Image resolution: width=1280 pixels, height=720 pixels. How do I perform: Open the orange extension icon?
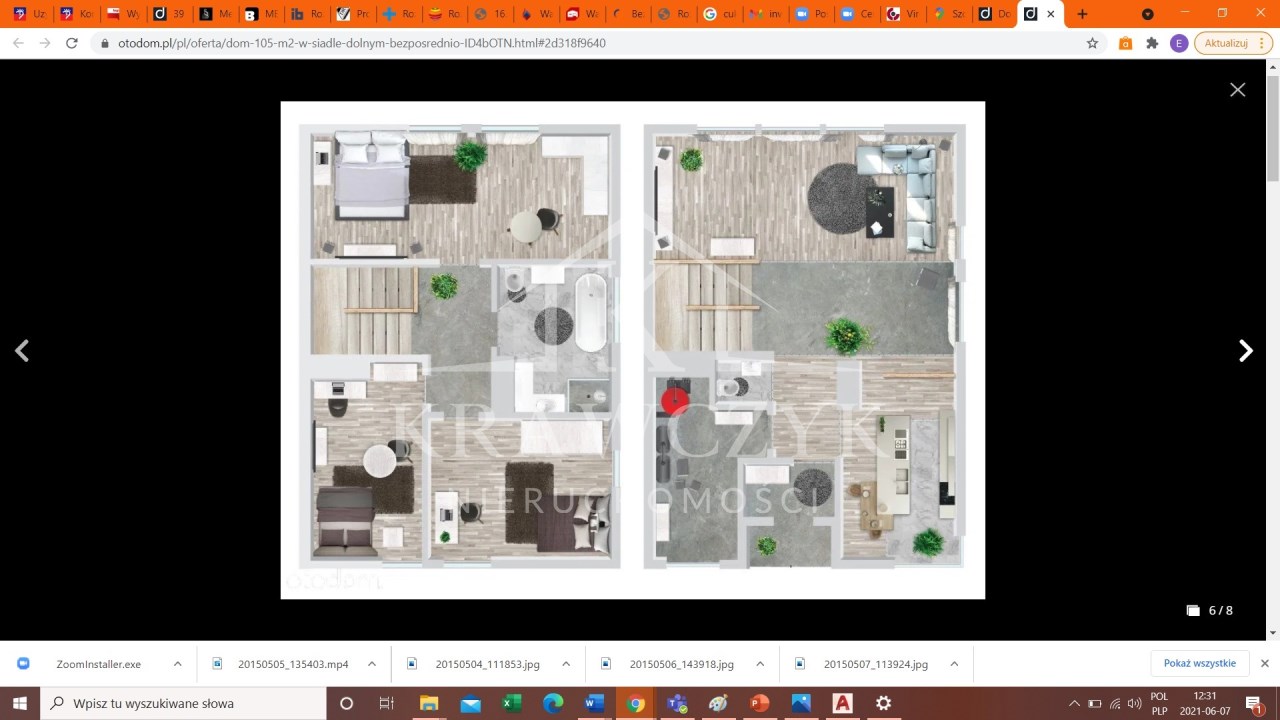[x=1125, y=43]
